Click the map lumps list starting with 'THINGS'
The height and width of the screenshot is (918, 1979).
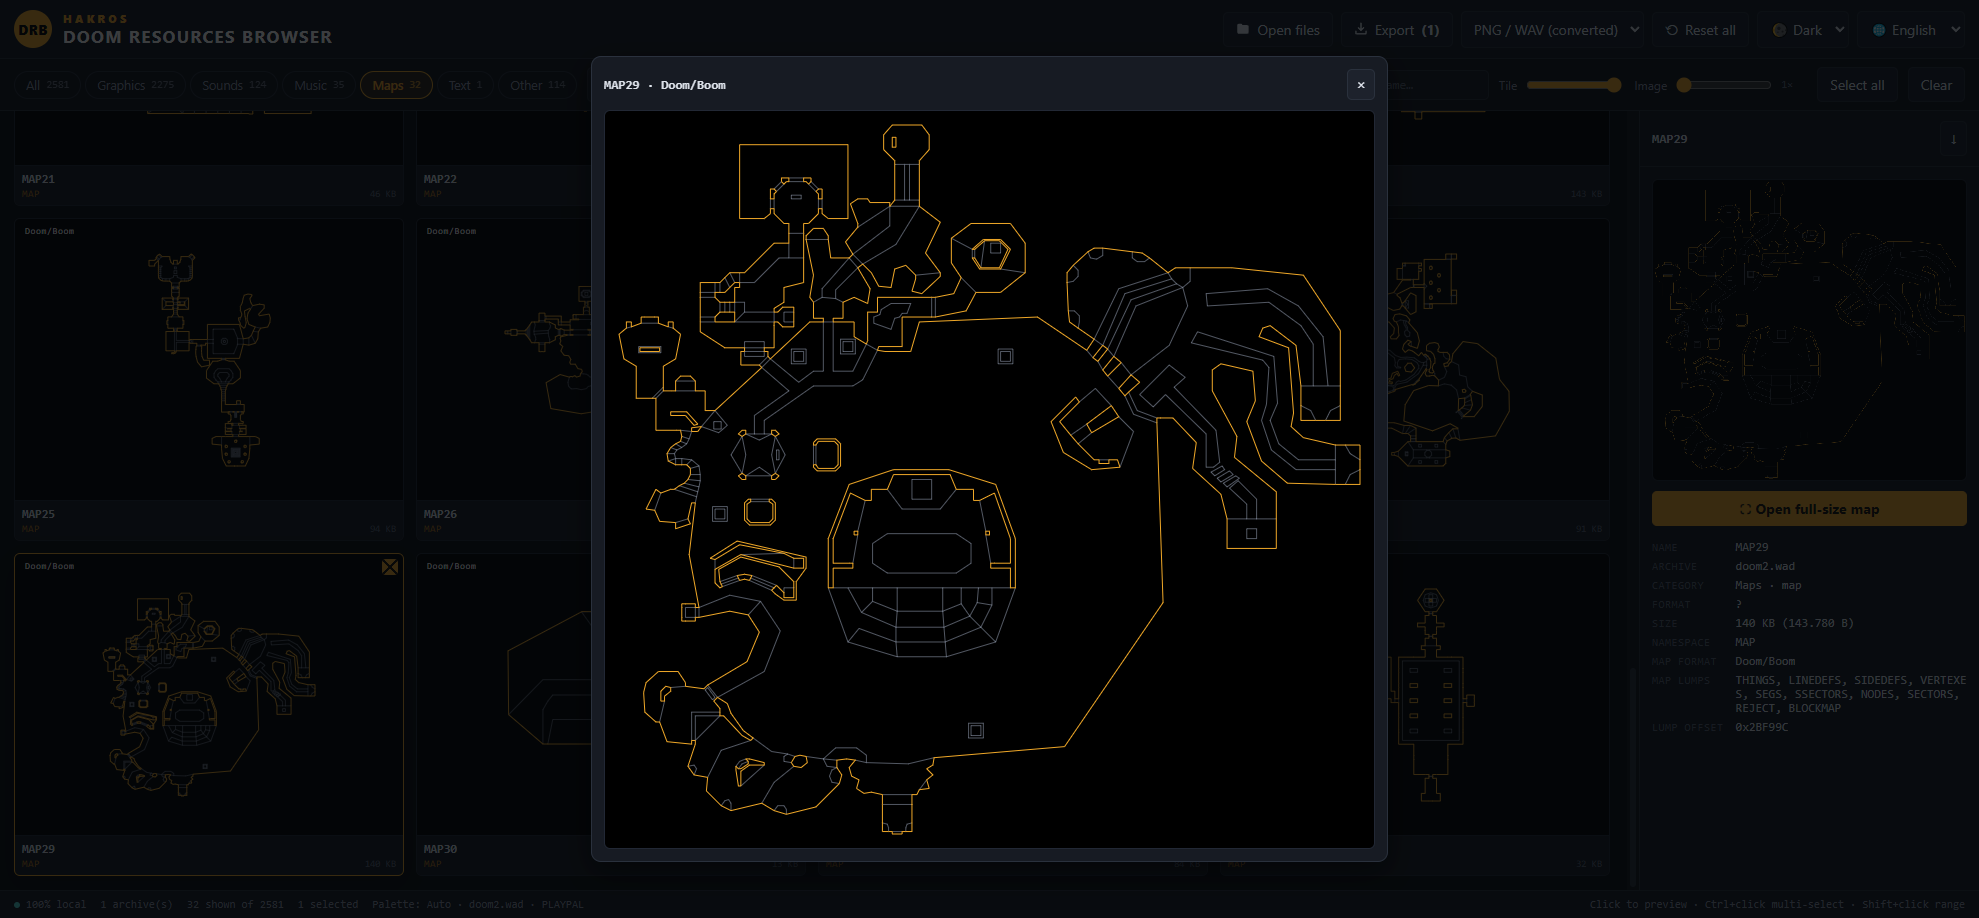click(1850, 694)
